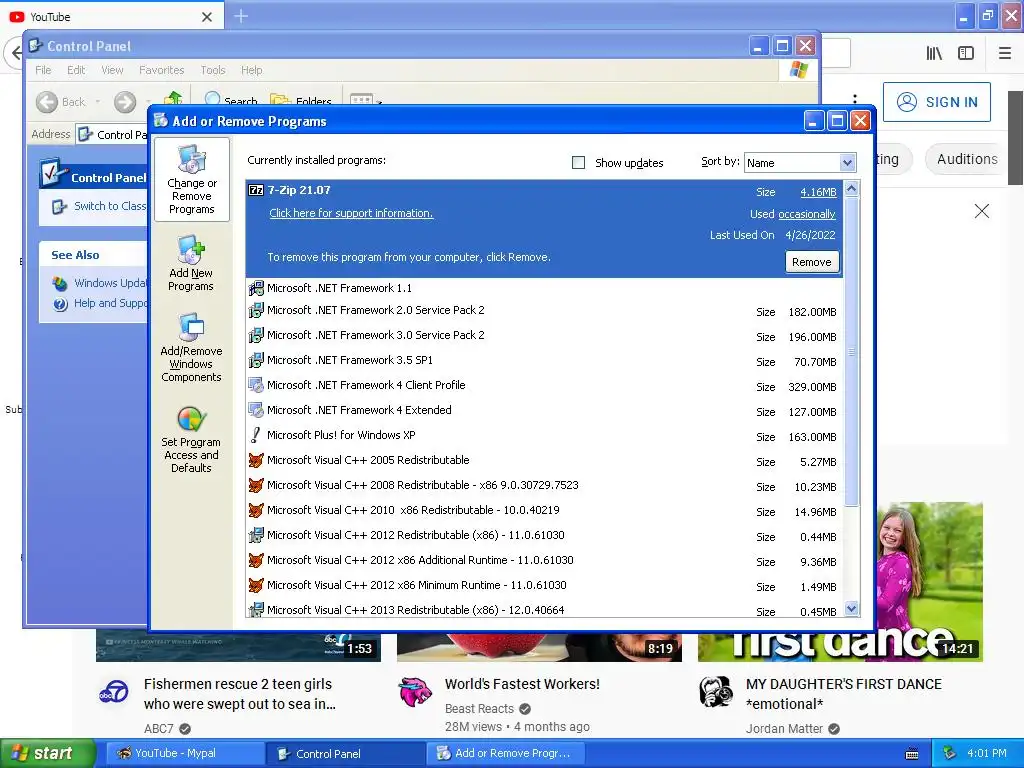Open browser hamburger menu icon
Viewport: 1024px width, 768px height.
[x=1005, y=53]
